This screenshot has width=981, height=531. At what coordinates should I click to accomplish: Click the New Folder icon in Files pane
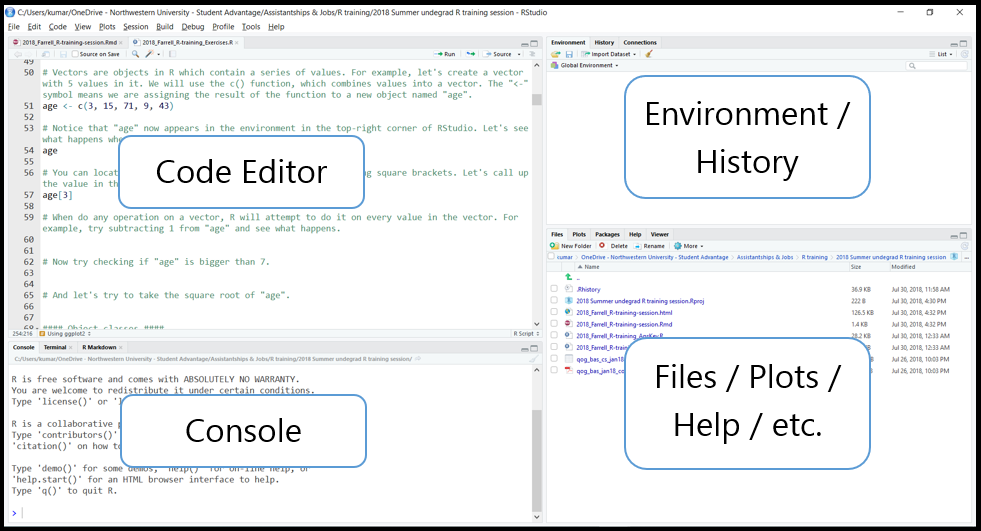click(555, 245)
